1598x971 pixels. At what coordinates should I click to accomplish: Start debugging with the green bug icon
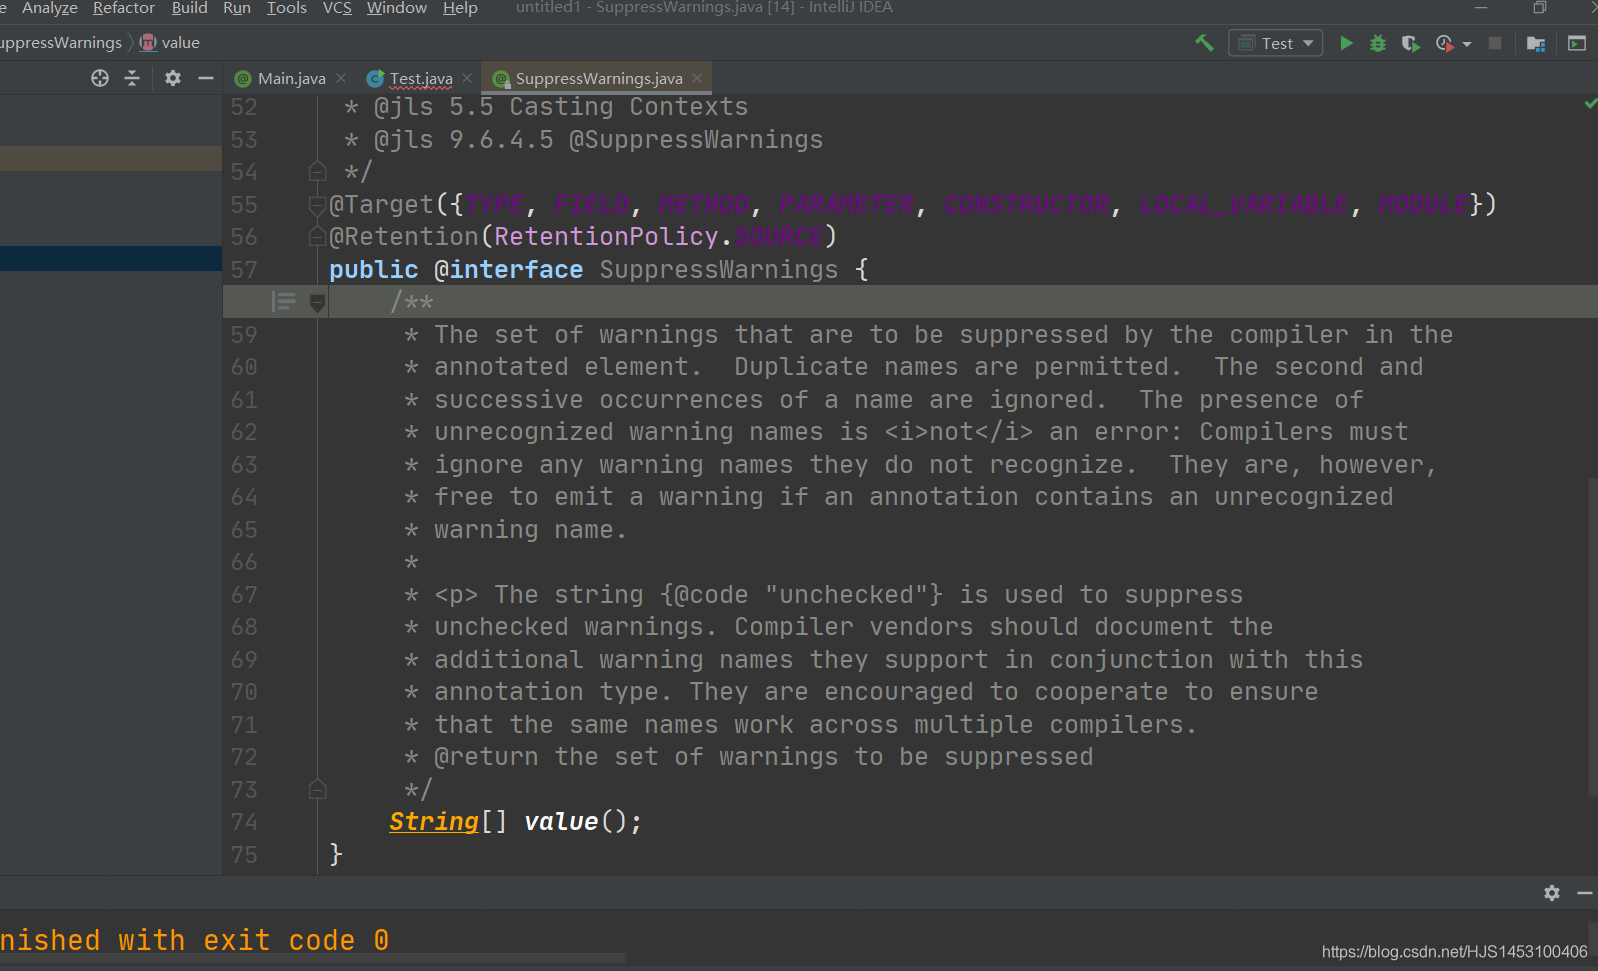[1378, 43]
